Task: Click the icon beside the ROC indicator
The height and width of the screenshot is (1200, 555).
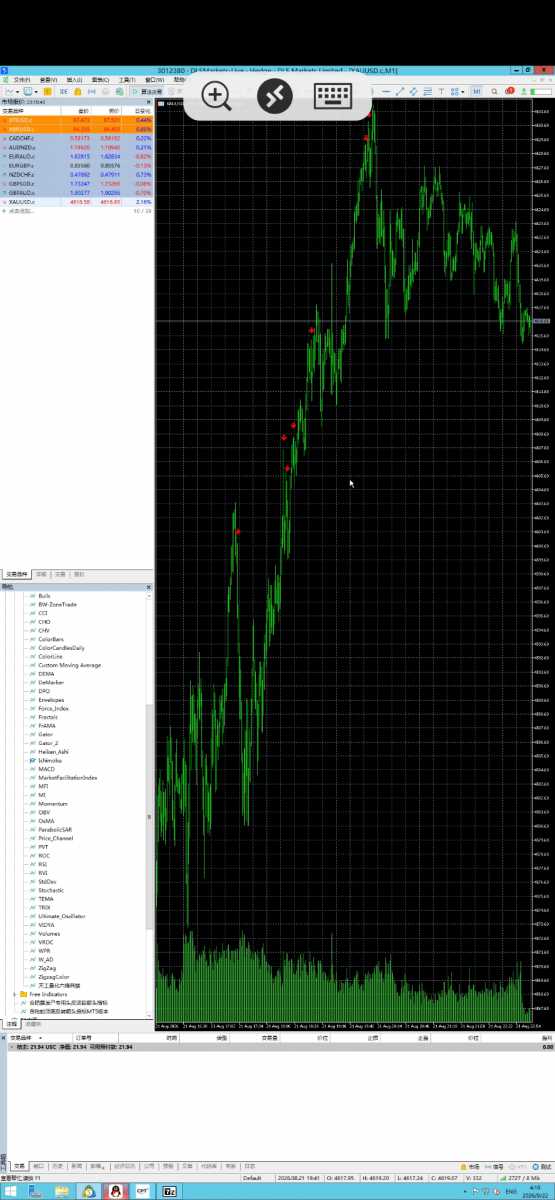Action: (x=32, y=855)
